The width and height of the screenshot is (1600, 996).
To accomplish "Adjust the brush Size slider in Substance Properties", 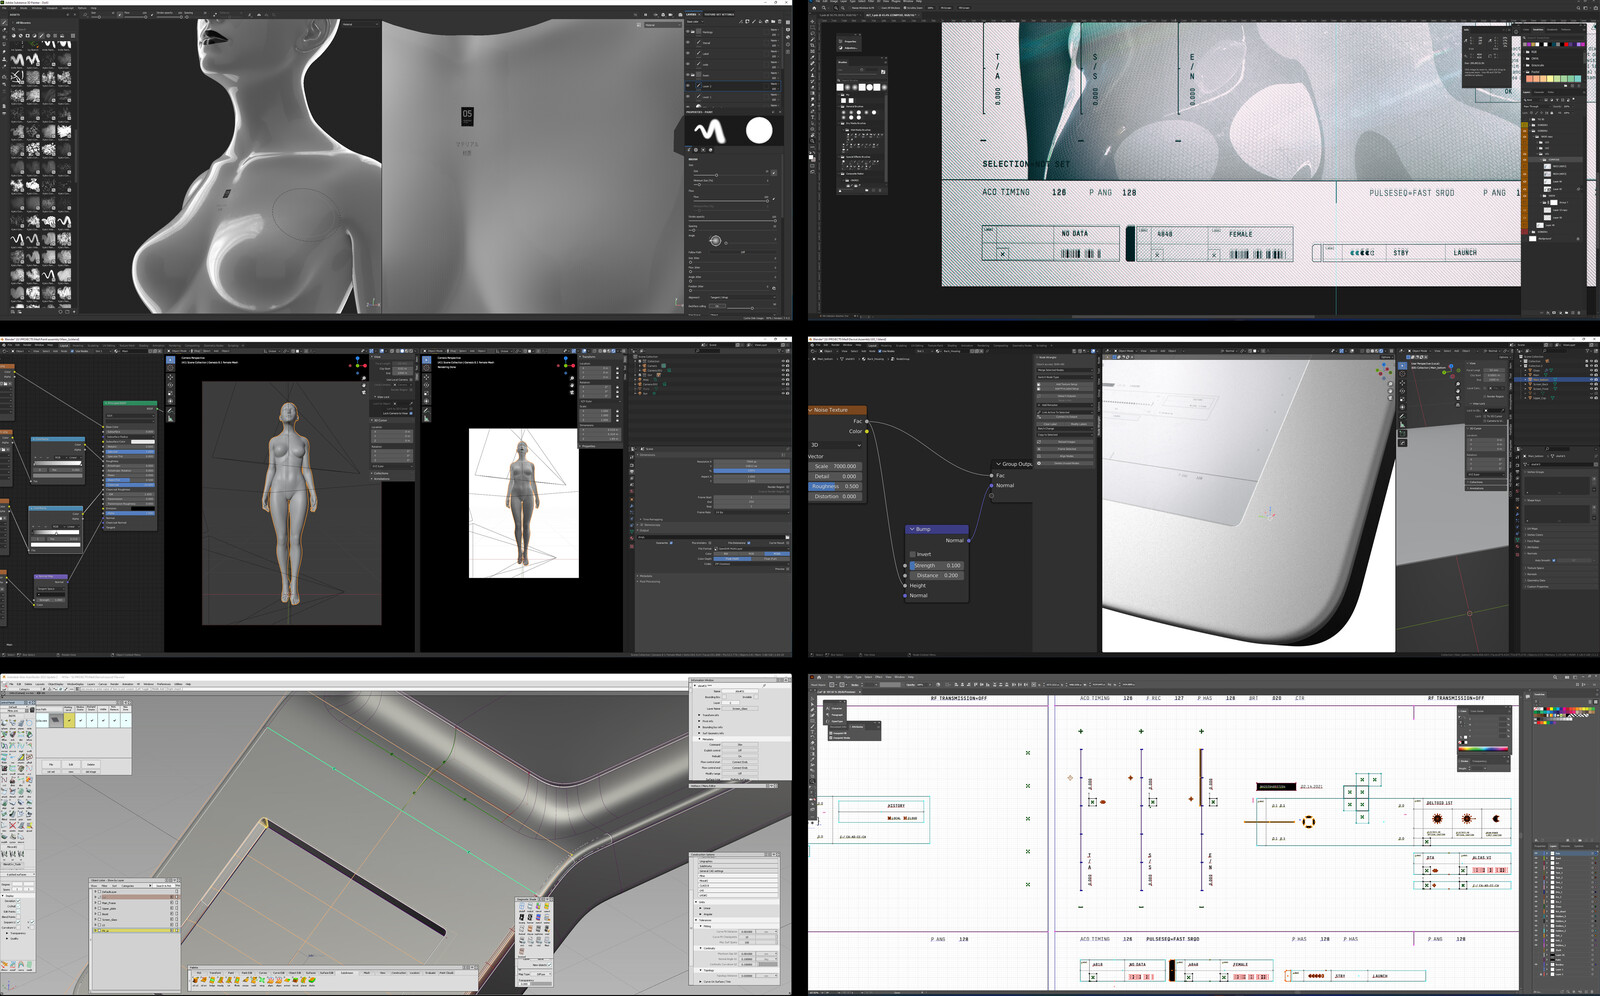I will (731, 175).
